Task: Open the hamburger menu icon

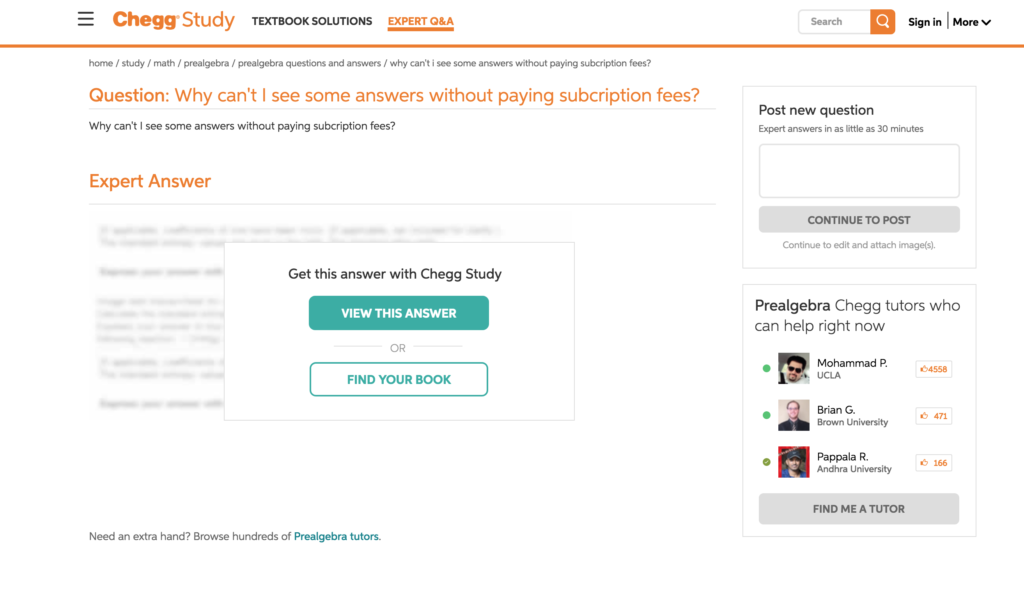Action: point(86,19)
